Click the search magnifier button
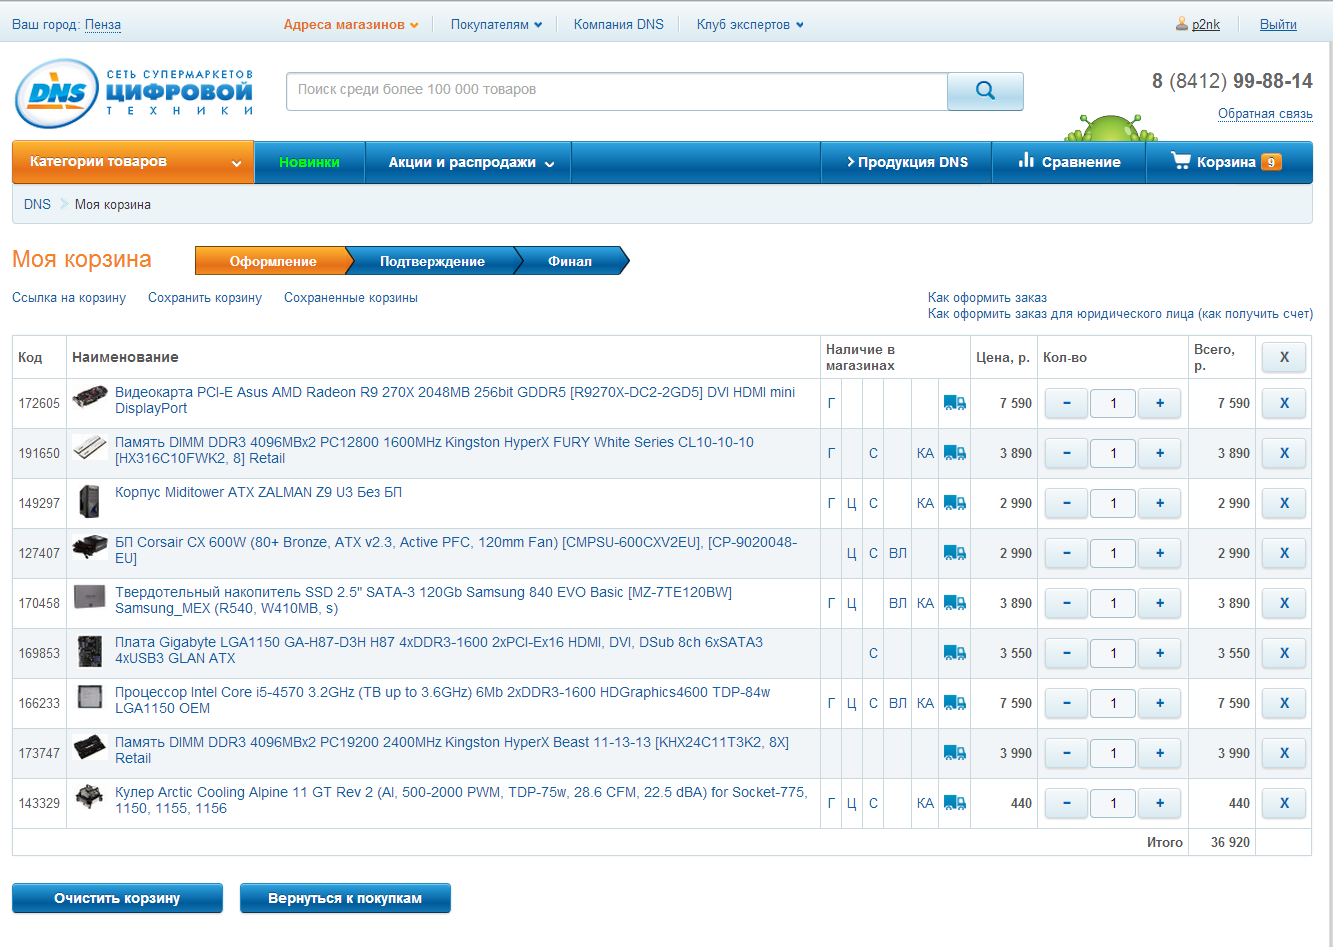The width and height of the screenshot is (1333, 947). click(984, 91)
